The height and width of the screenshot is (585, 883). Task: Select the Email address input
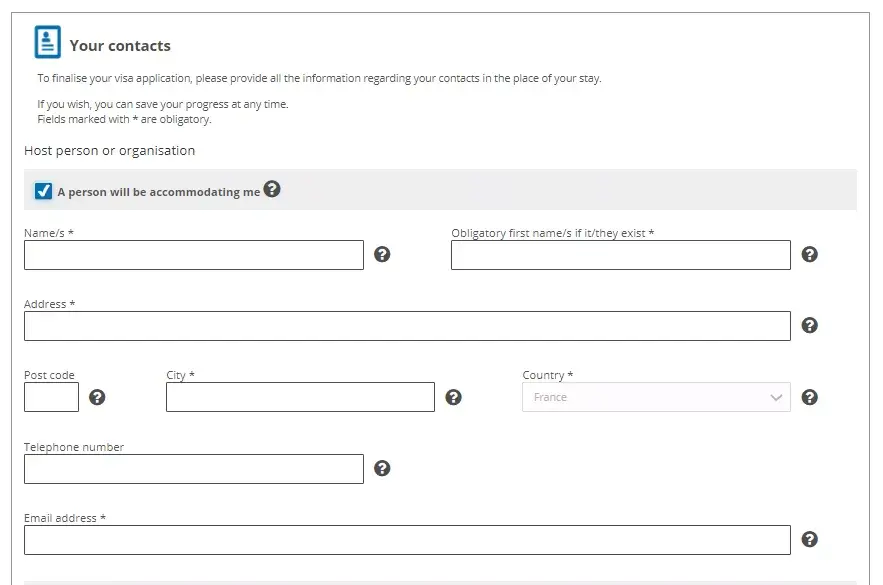pos(407,540)
